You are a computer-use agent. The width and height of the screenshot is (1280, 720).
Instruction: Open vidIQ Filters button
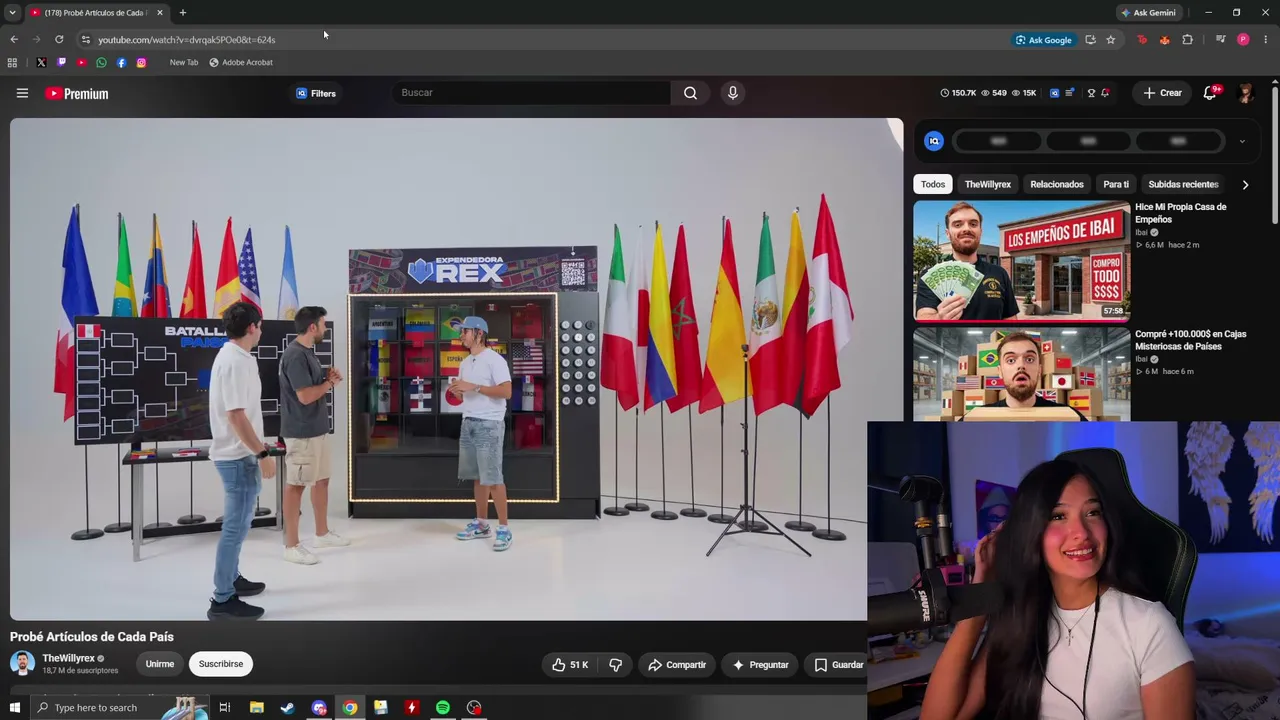(316, 93)
